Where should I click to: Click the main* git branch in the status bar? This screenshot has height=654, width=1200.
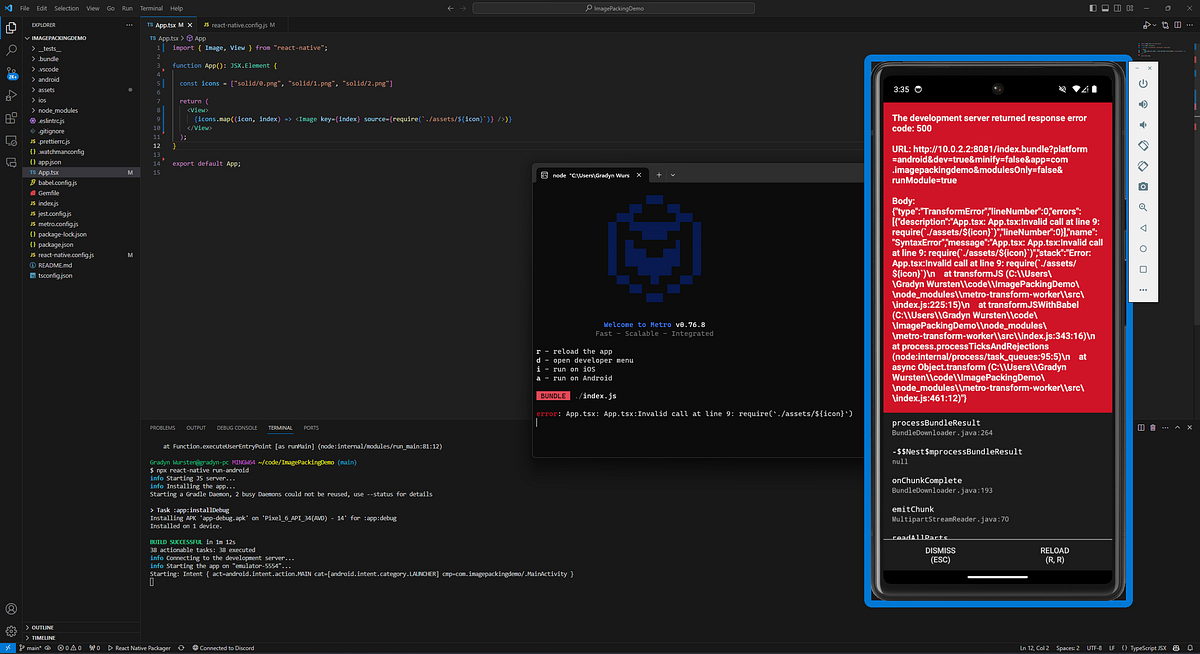point(33,647)
